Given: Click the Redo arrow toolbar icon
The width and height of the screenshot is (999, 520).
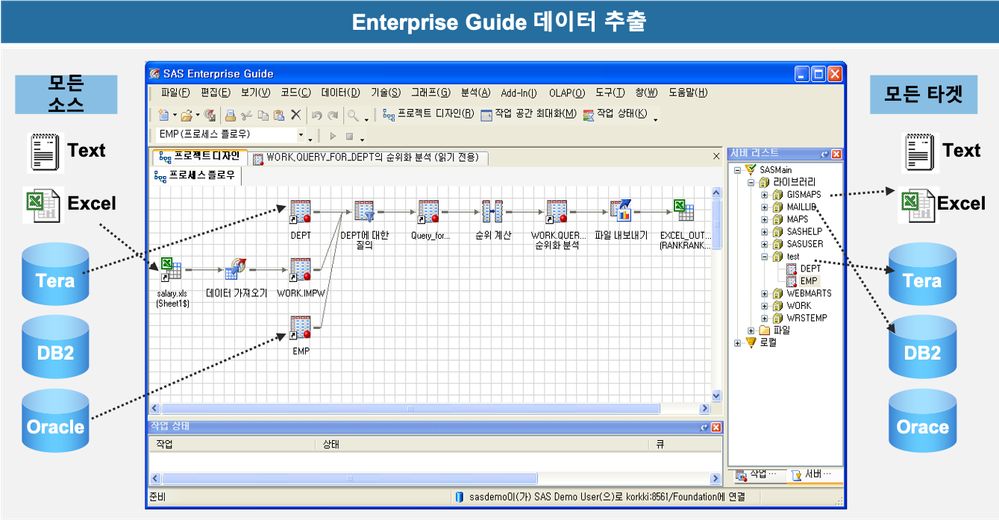Looking at the screenshot, I should click(332, 115).
